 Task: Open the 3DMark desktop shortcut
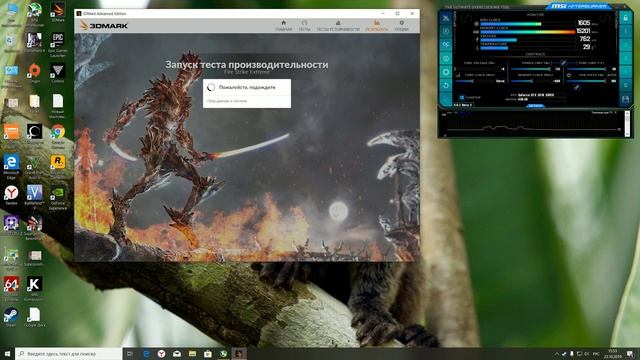58,12
